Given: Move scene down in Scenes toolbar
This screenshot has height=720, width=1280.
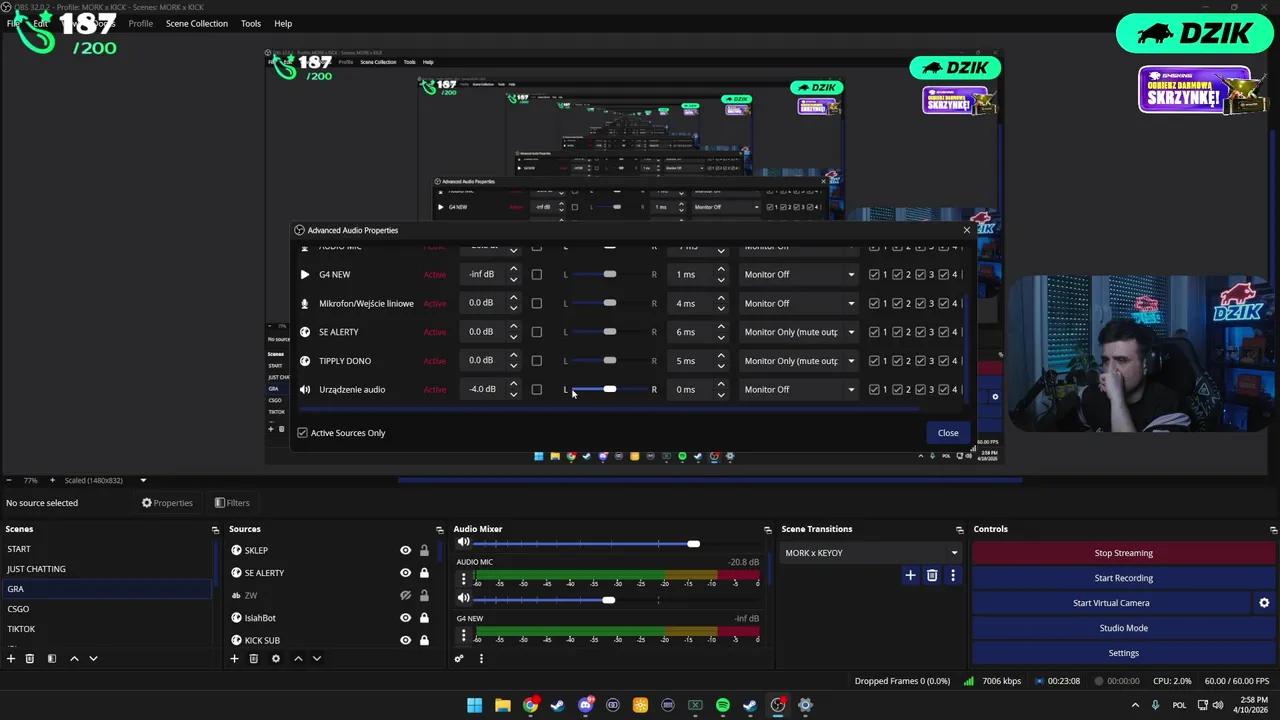Looking at the screenshot, I should pos(93,659).
